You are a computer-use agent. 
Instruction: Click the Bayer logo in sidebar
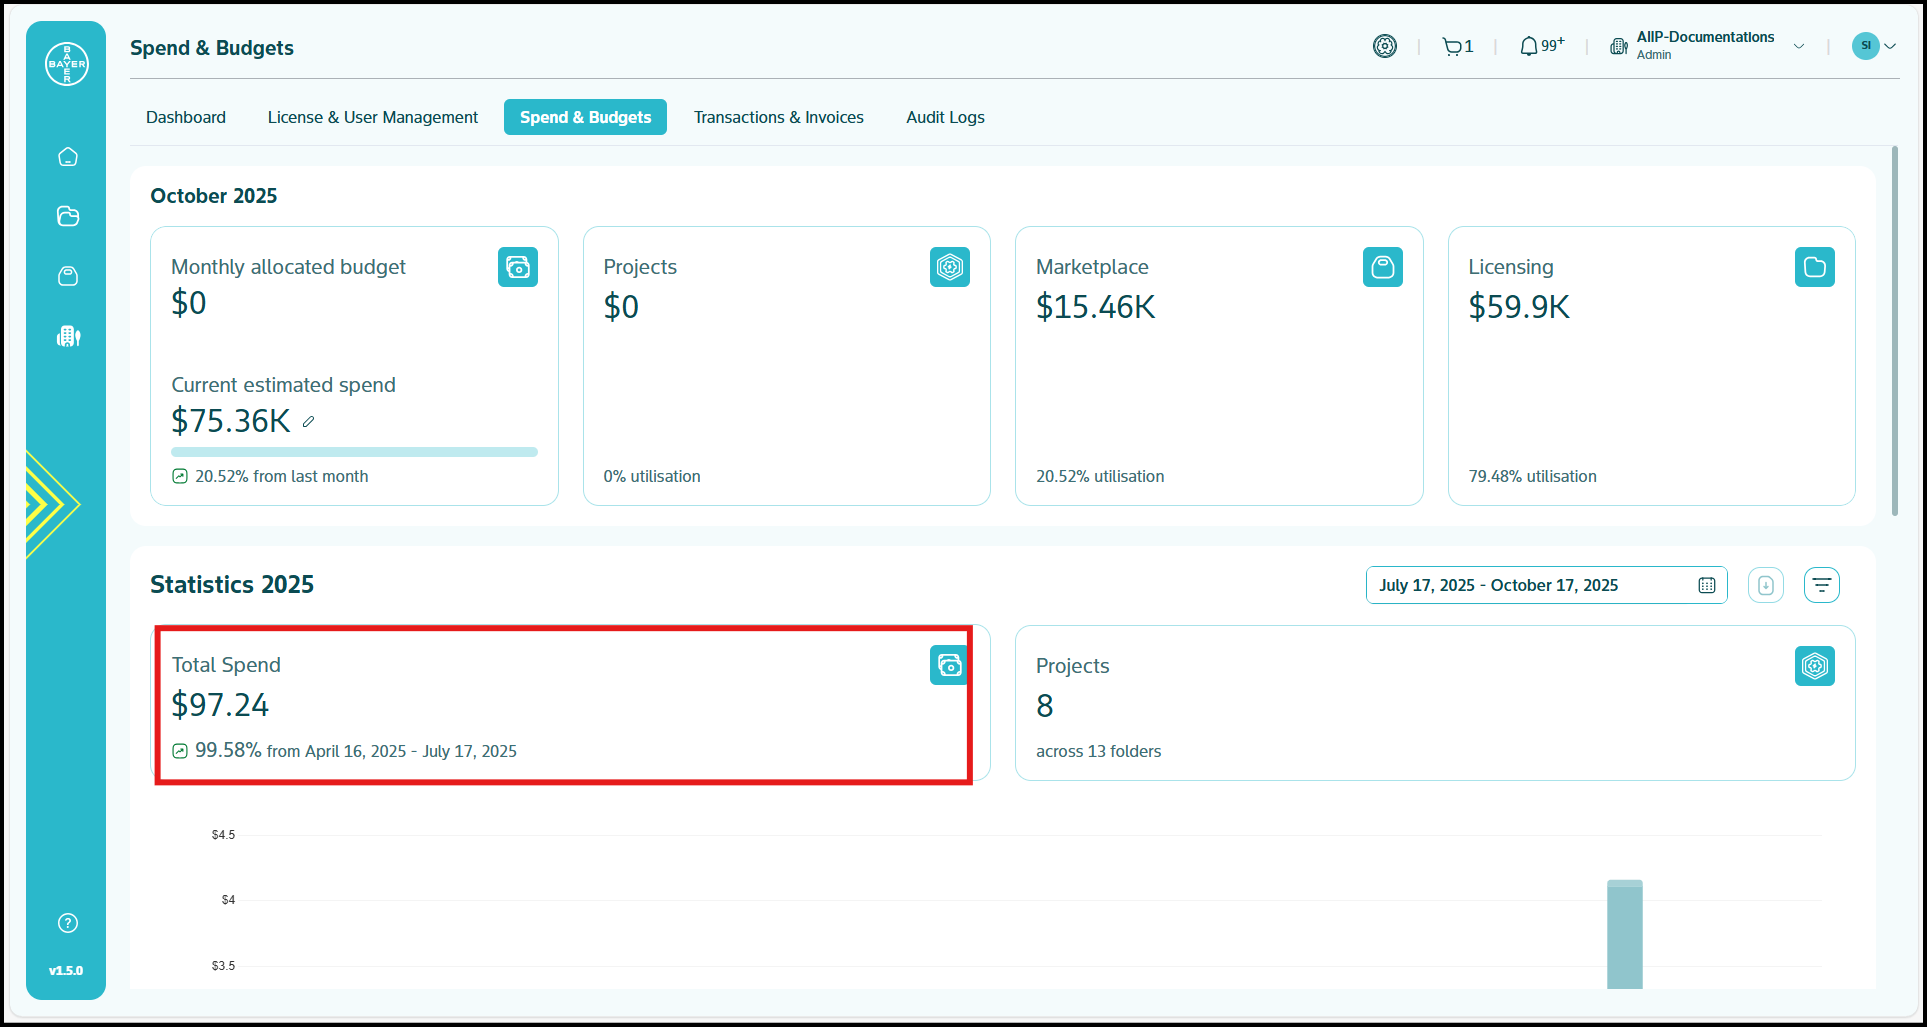pos(67,64)
